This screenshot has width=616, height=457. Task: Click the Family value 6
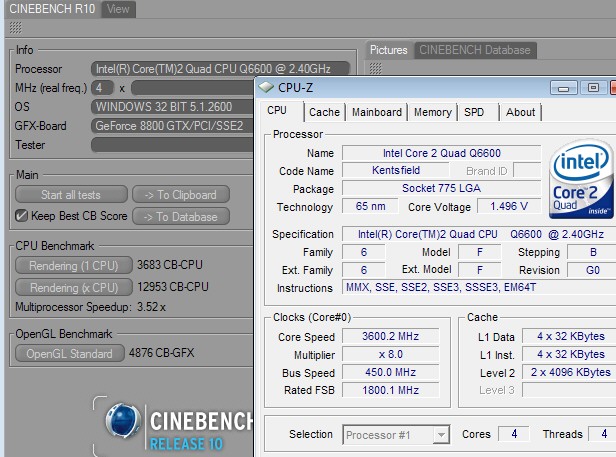(363, 252)
